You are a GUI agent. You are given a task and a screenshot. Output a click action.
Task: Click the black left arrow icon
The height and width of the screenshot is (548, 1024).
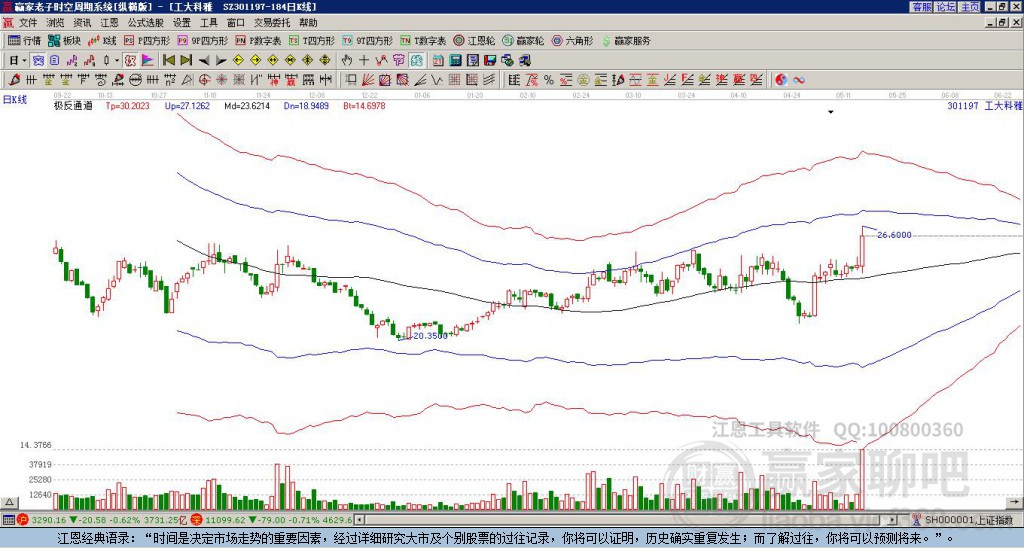tap(204, 61)
